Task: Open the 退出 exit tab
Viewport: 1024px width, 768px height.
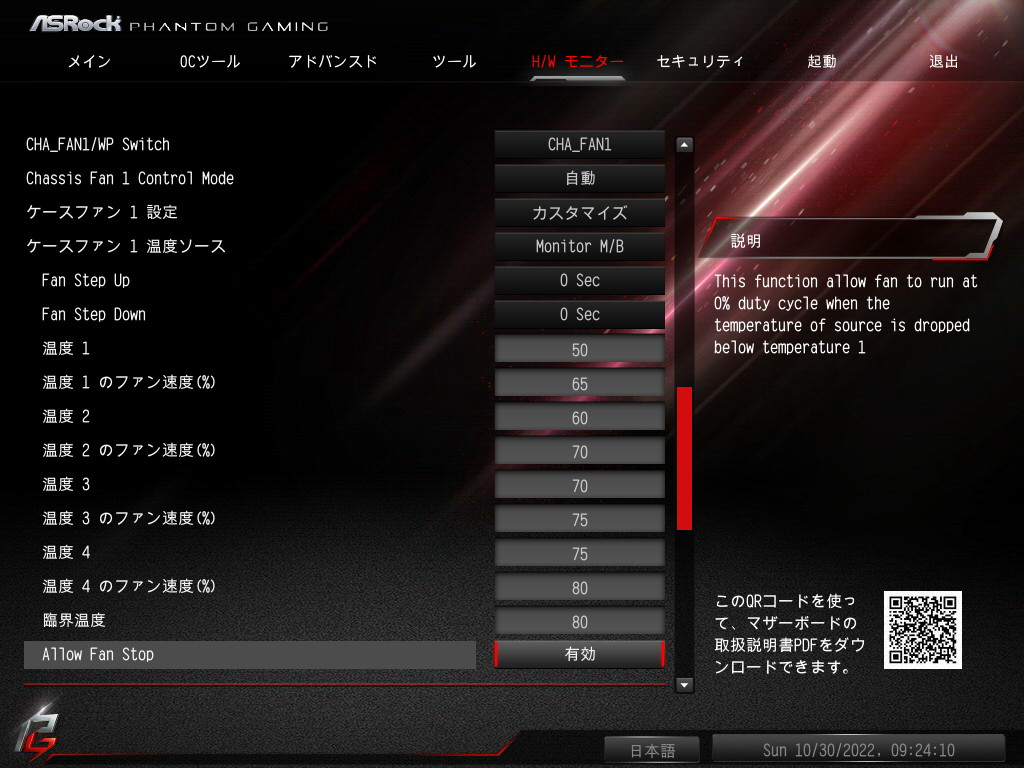Action: [x=944, y=61]
